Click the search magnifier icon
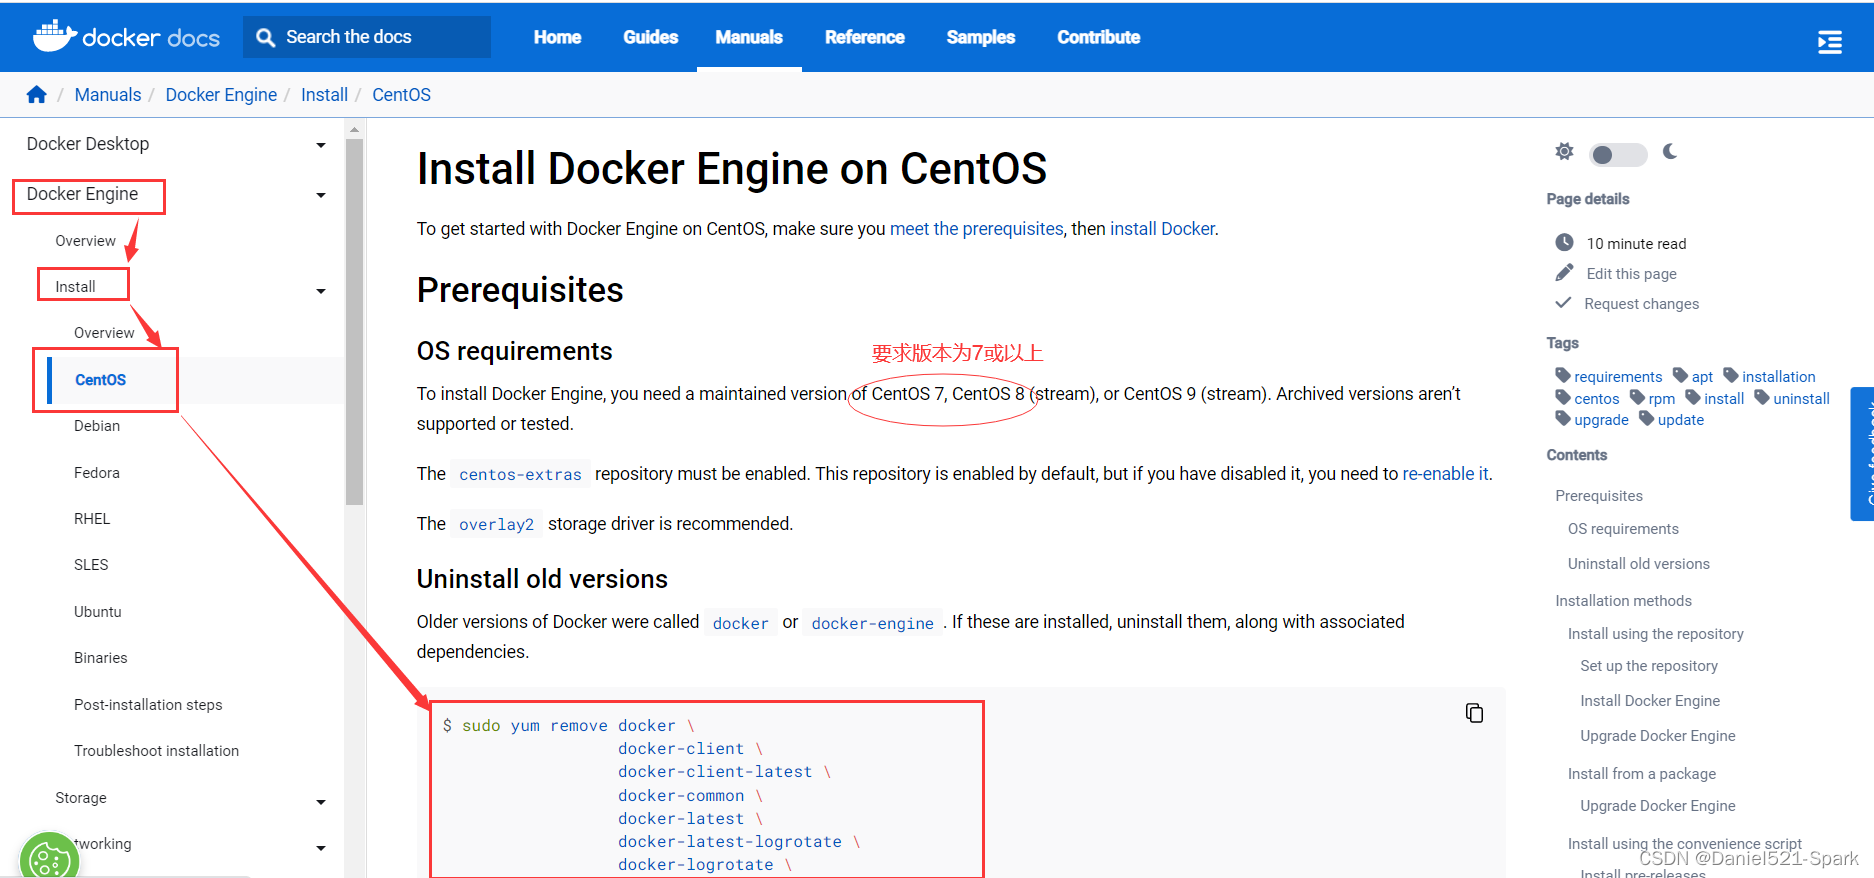The image size is (1874, 878). (265, 37)
